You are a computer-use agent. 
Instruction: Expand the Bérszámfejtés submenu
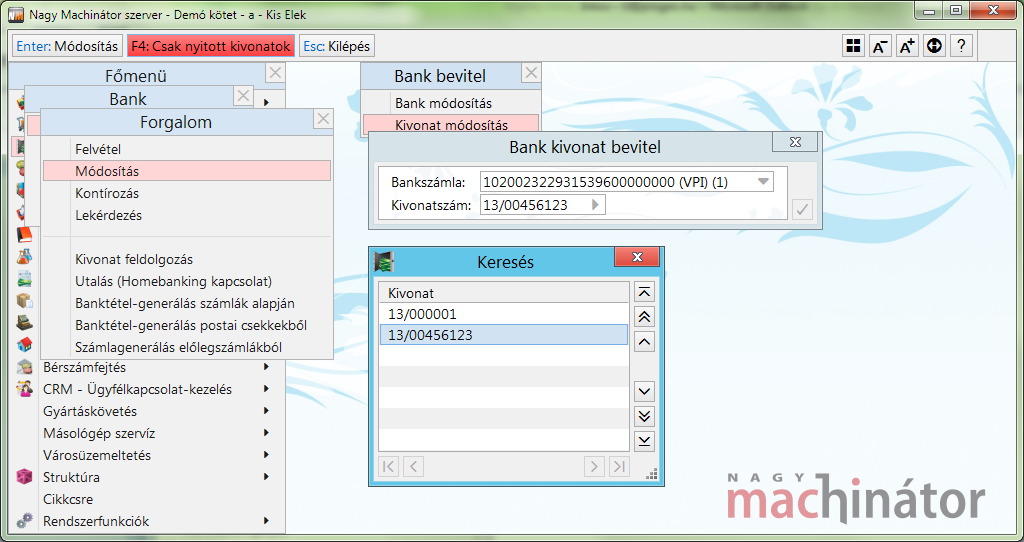coord(266,367)
